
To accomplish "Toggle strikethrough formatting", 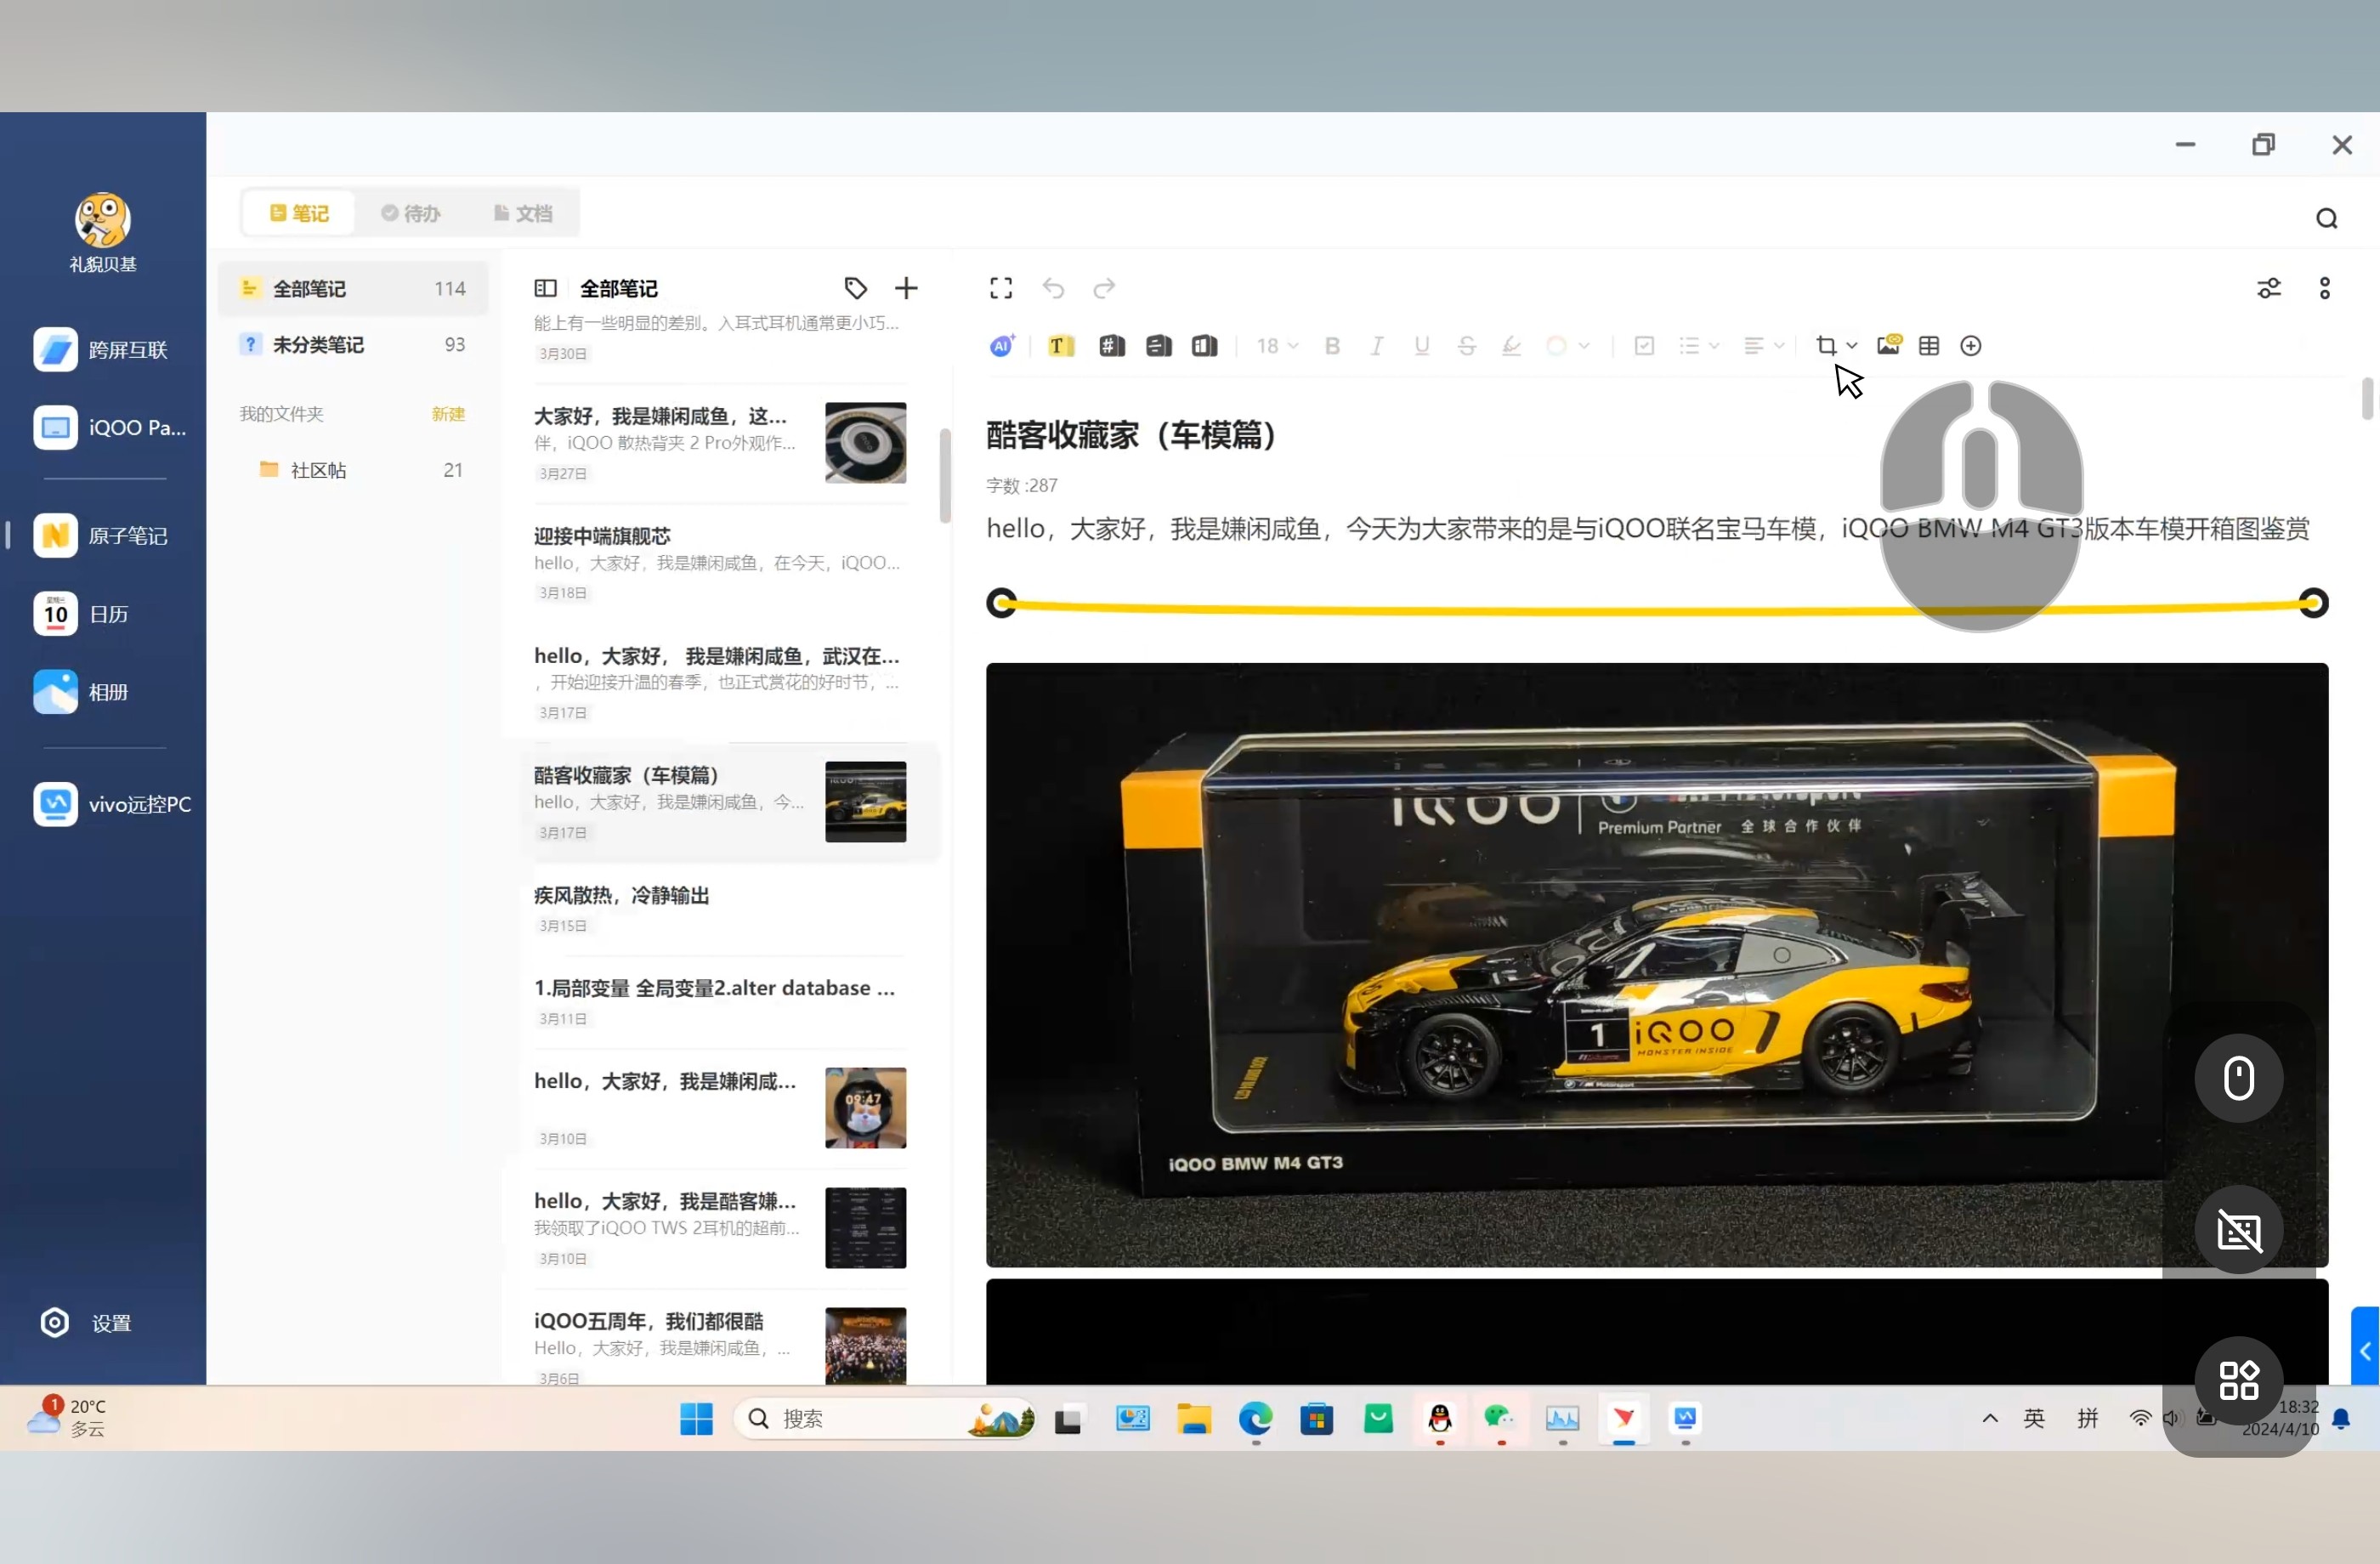I will tap(1466, 346).
